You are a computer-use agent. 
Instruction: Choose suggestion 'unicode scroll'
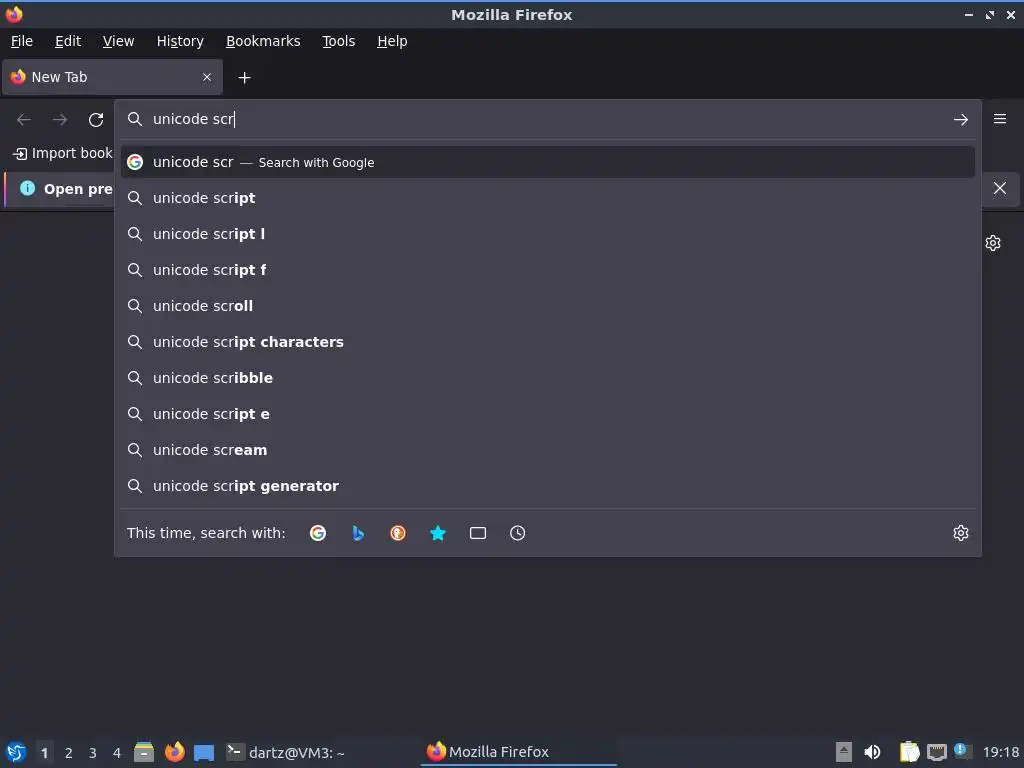click(x=547, y=306)
